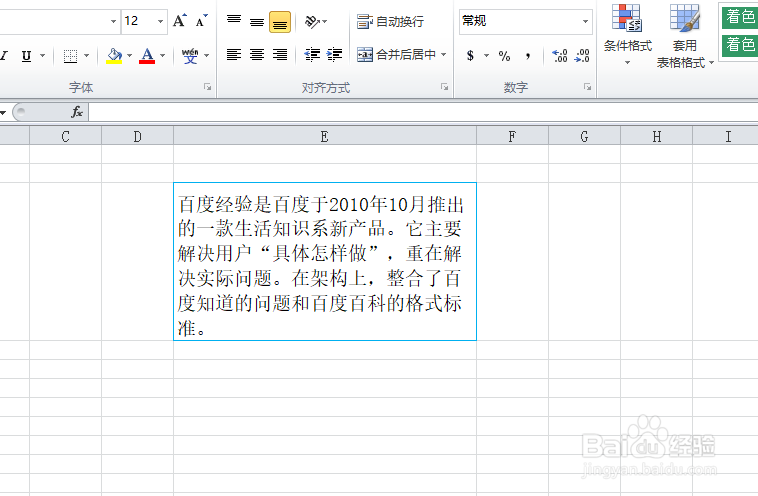The image size is (758, 496).
Task: Open fill color dropdown arrow
Action: 129,56
